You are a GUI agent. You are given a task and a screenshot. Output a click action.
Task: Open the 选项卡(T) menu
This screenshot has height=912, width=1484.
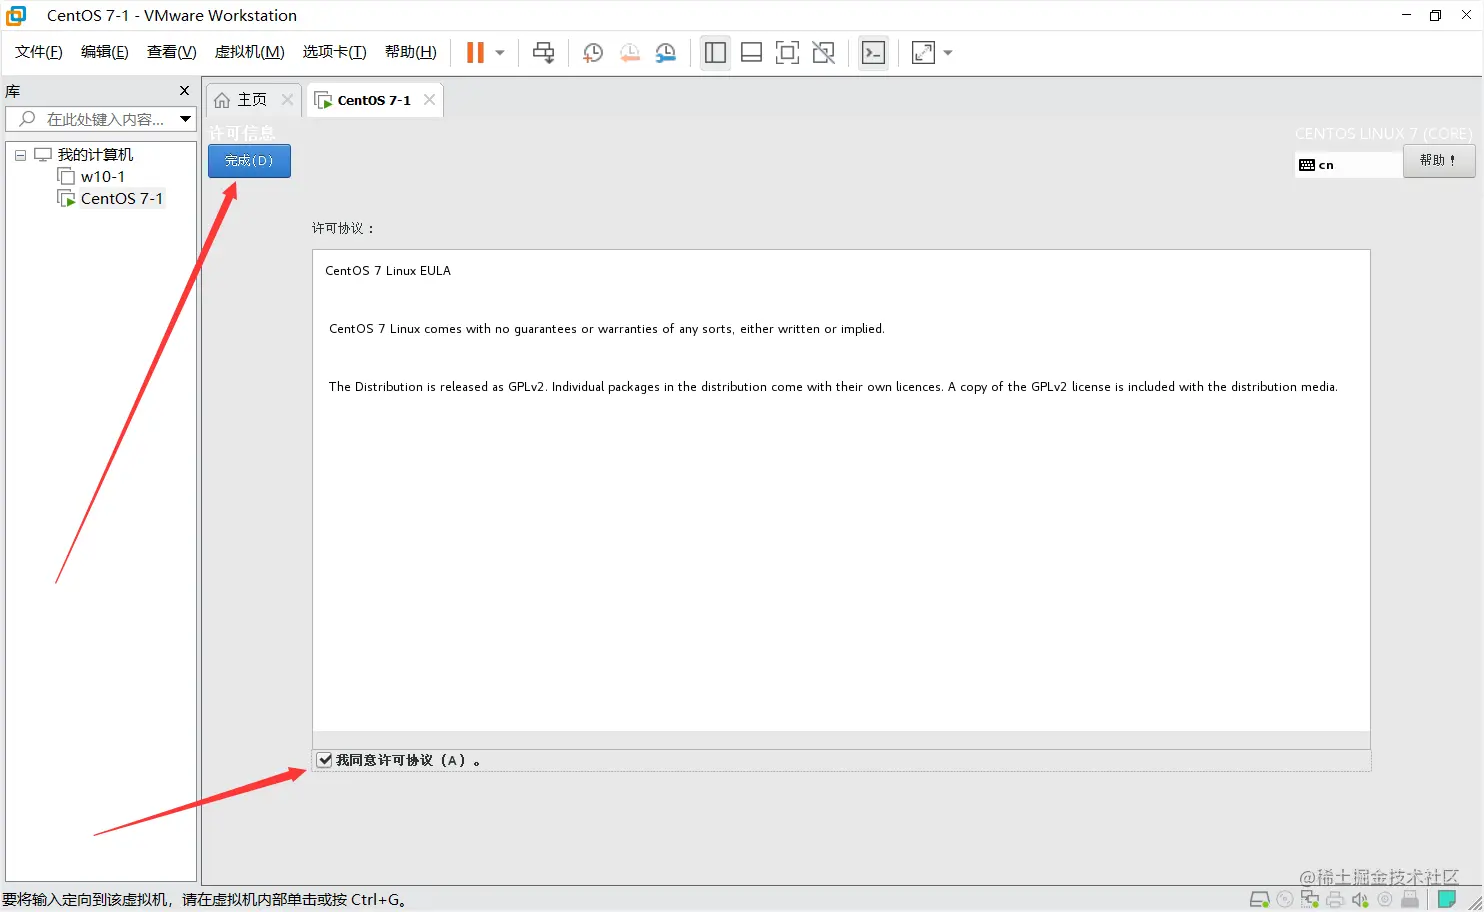click(334, 52)
